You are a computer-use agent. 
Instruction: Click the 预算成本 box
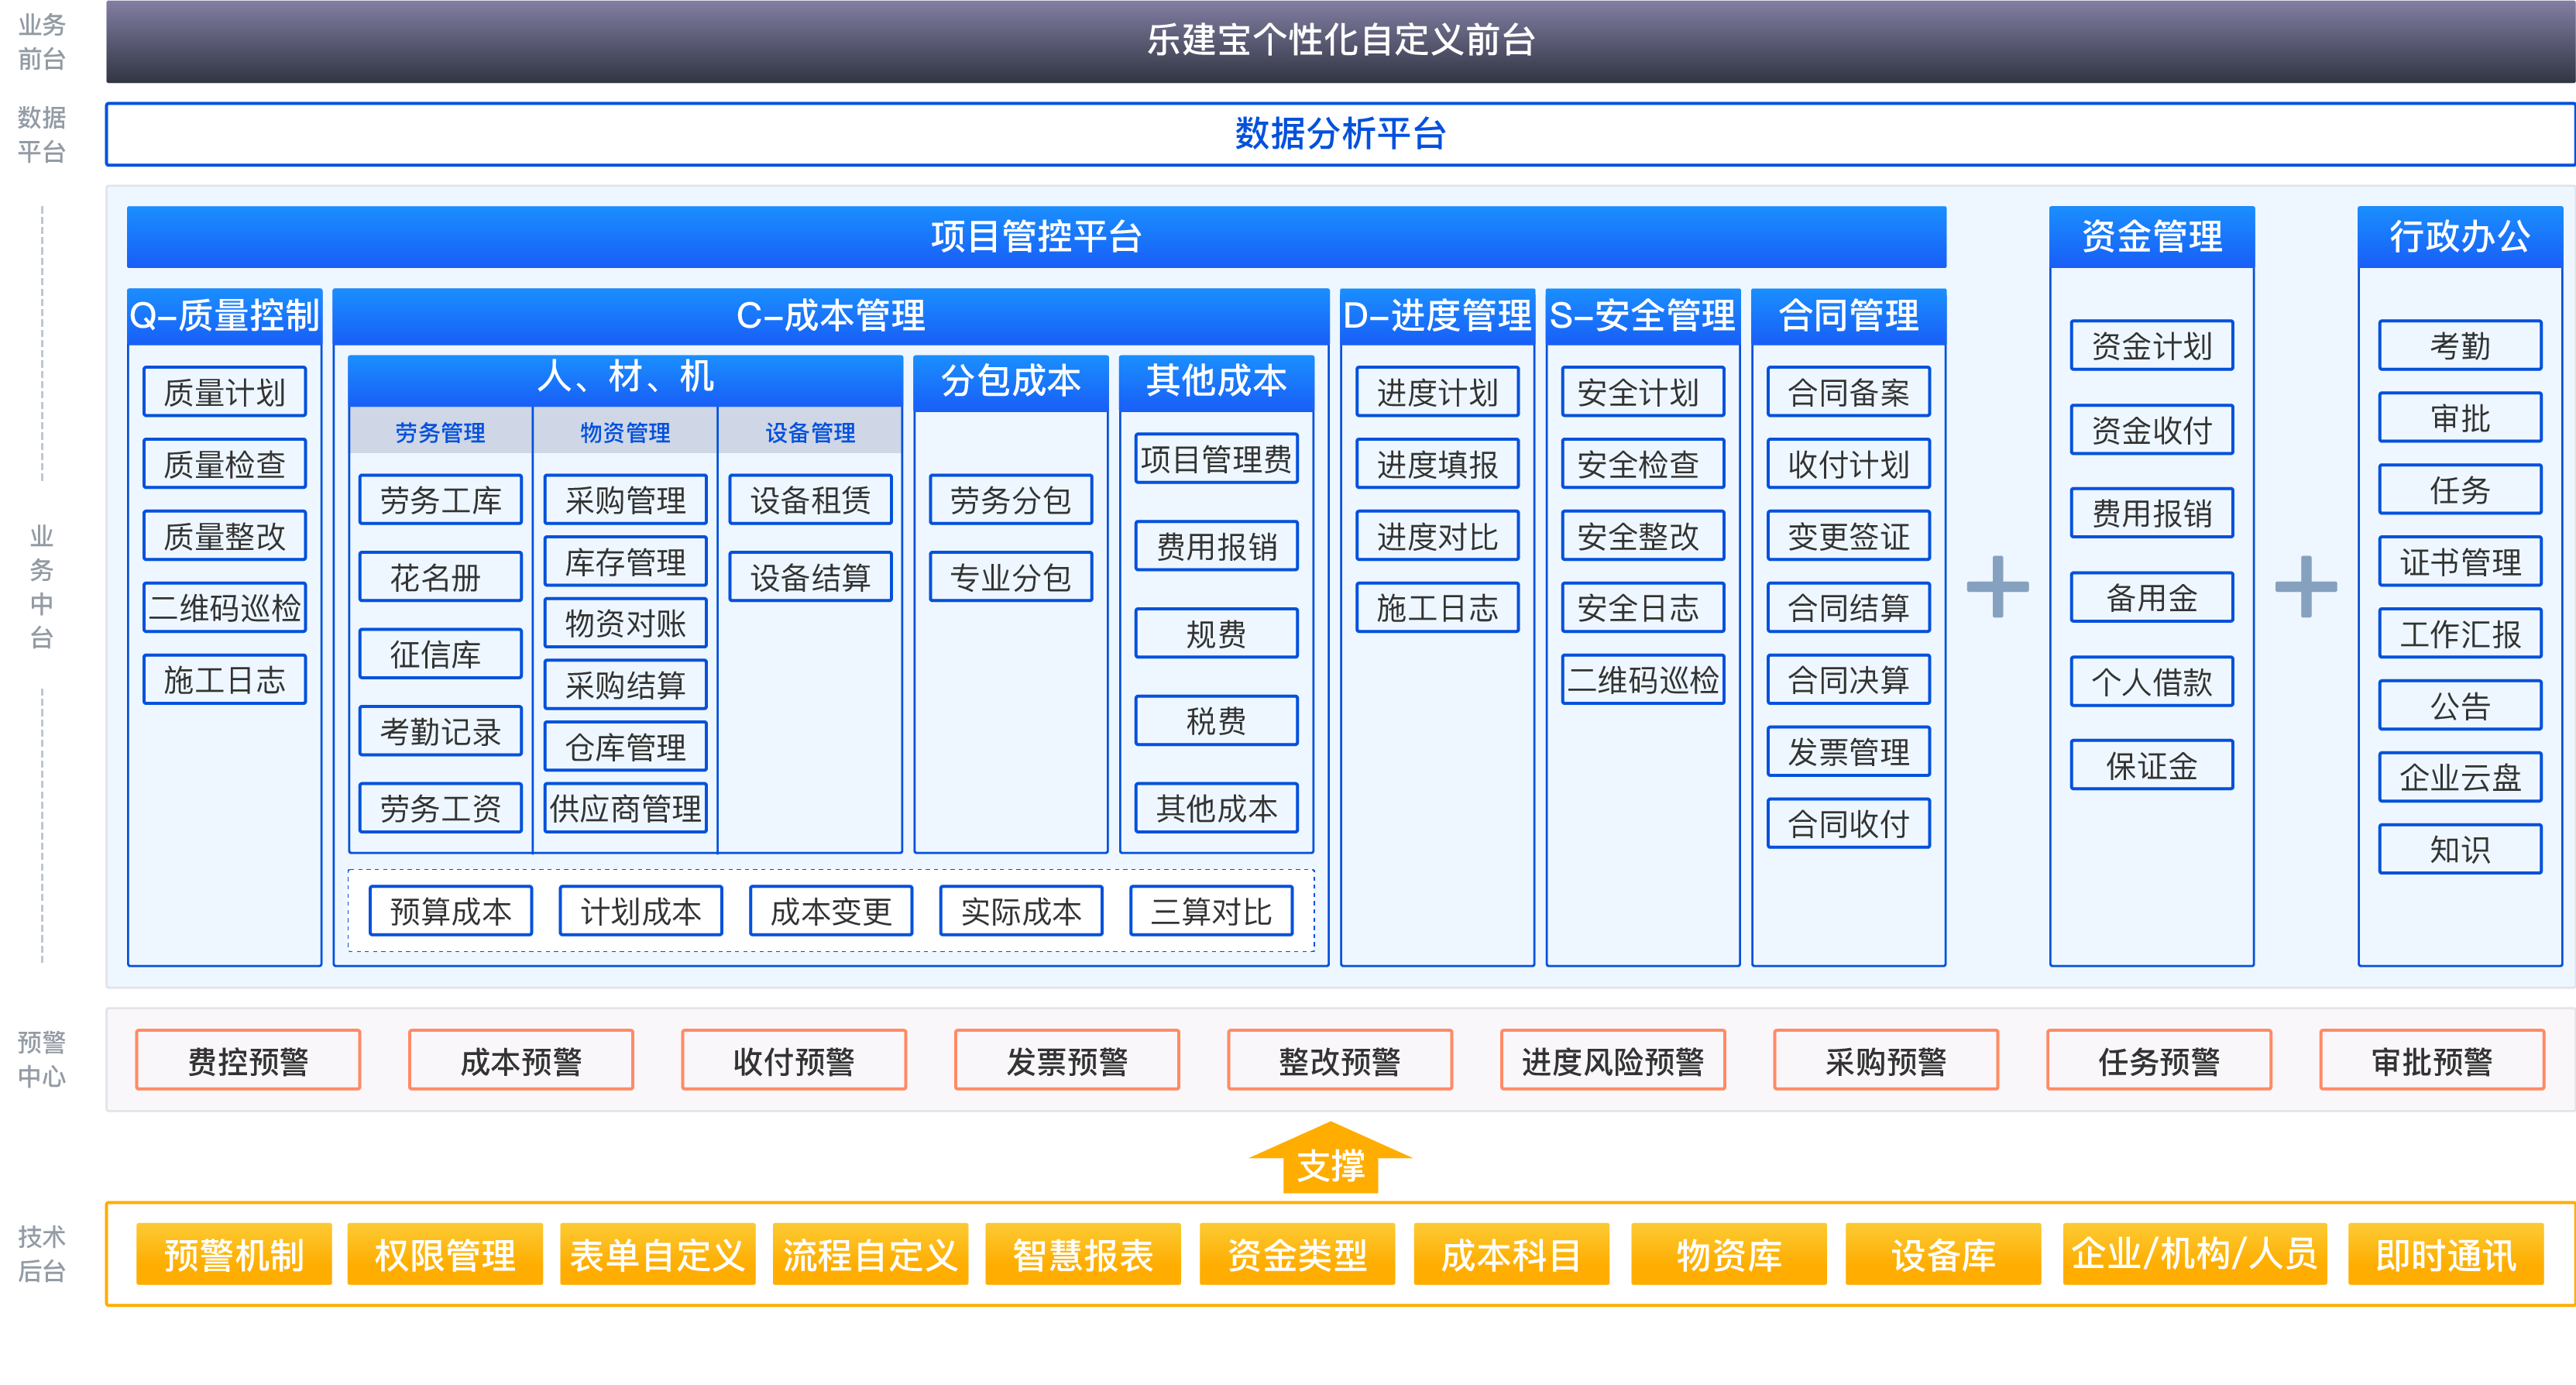point(450,911)
